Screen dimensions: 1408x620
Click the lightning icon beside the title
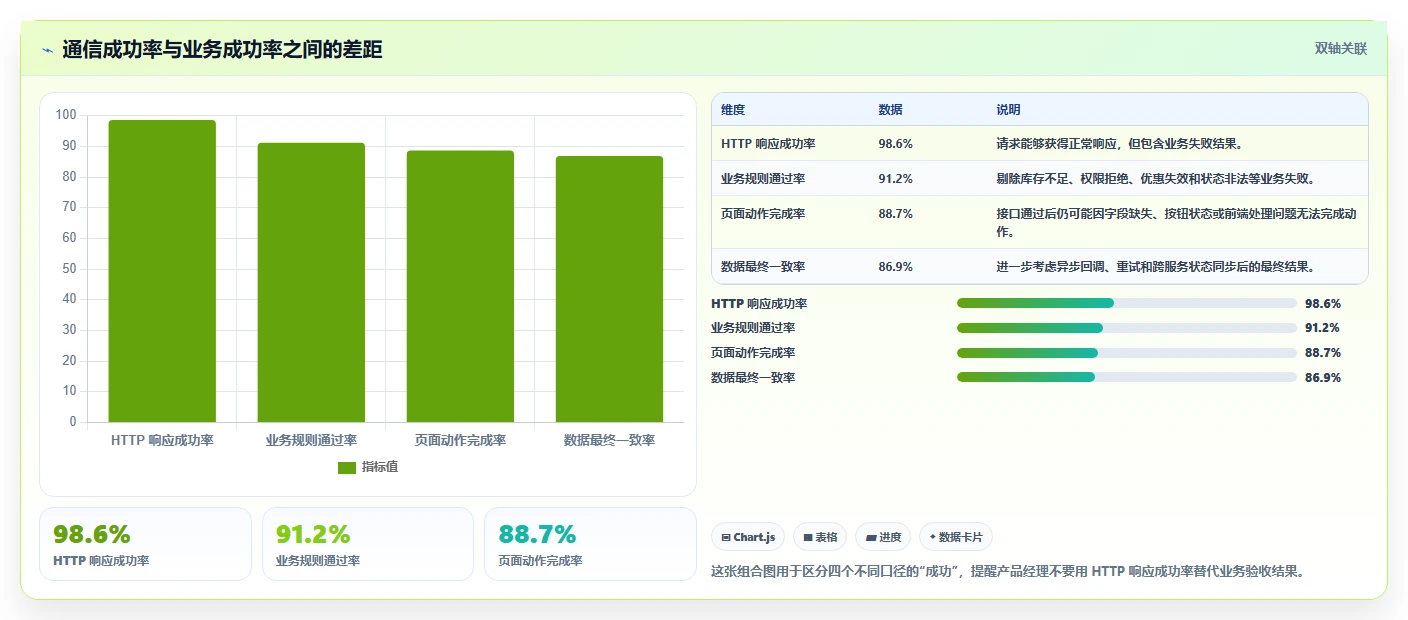tap(48, 50)
